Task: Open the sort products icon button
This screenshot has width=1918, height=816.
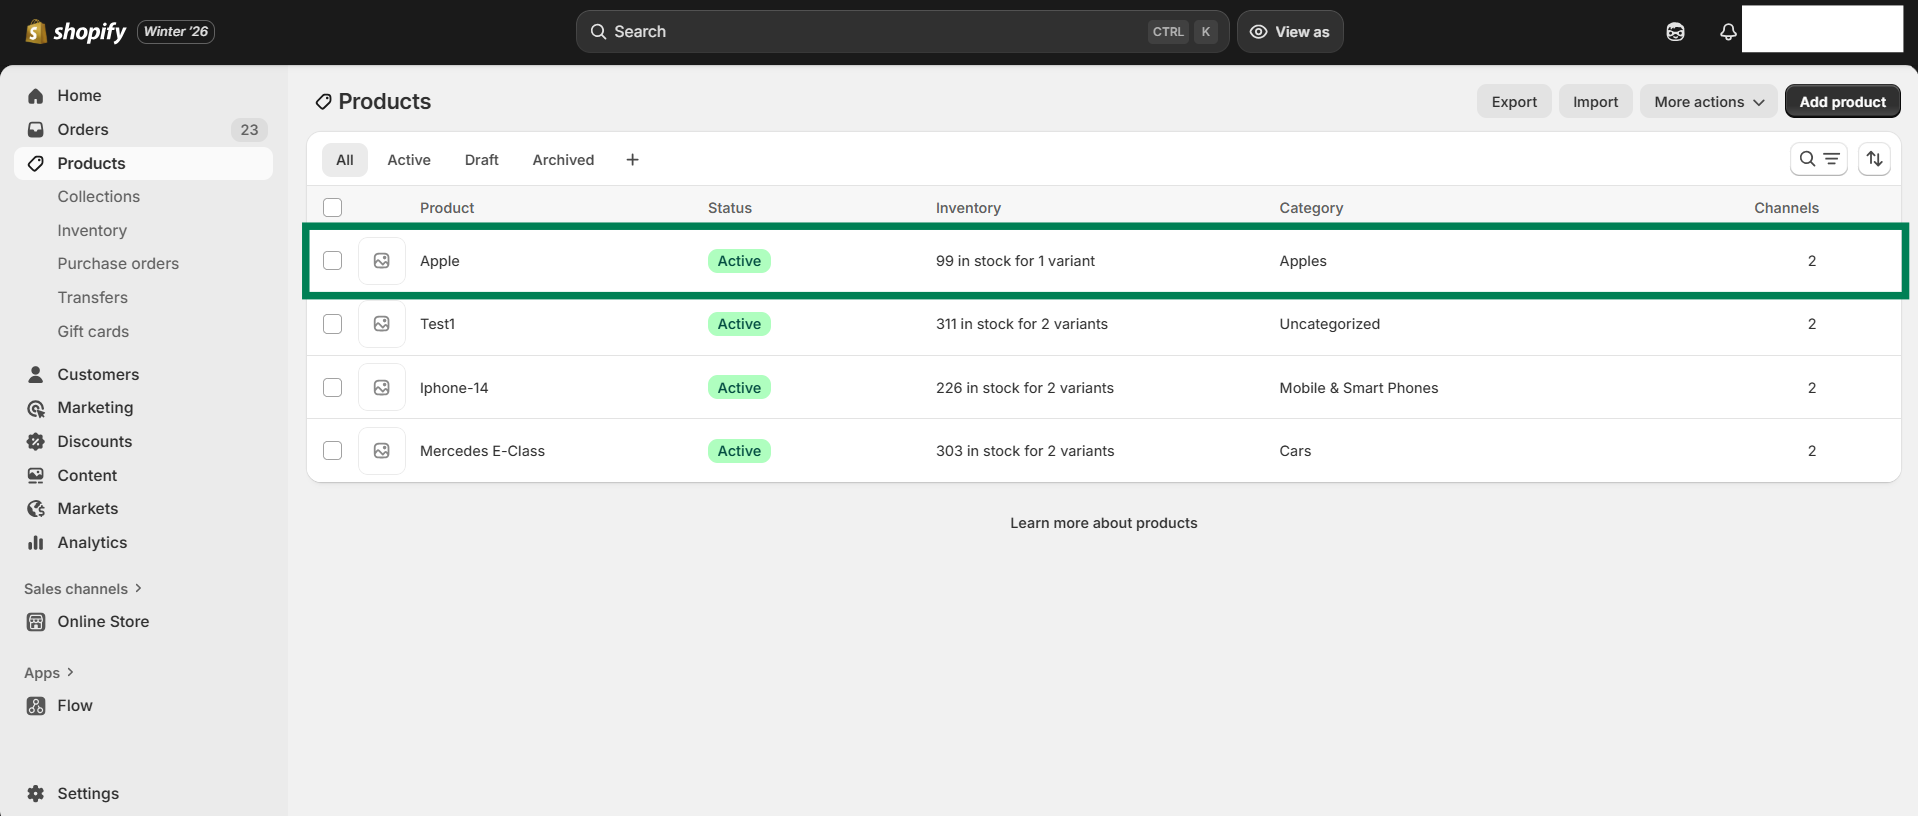Action: pyautogui.click(x=1874, y=159)
